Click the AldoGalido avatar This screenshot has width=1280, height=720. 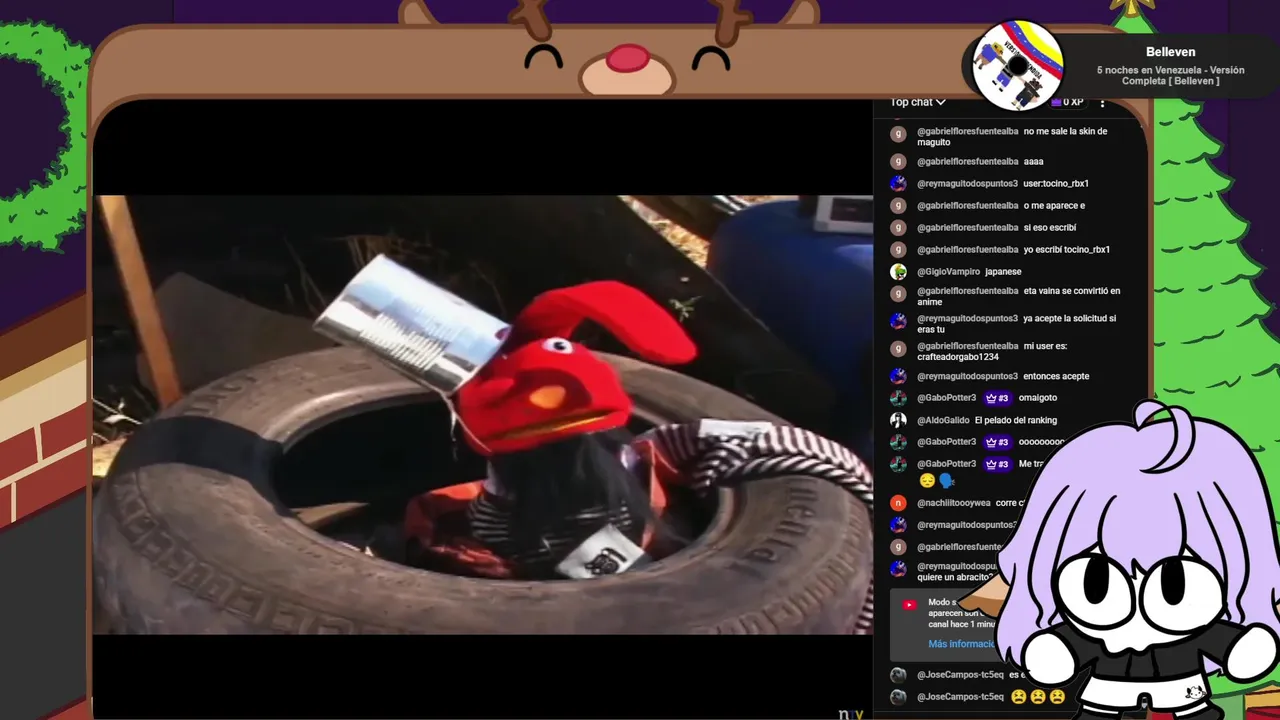(898, 420)
